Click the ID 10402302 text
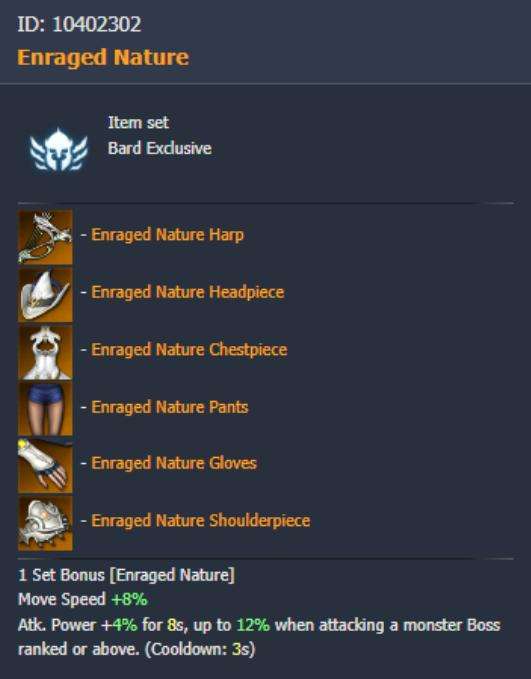 79,24
